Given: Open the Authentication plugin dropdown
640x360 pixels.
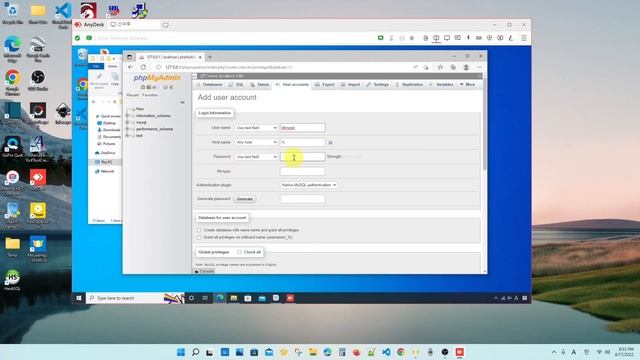Looking at the screenshot, I should point(309,185).
